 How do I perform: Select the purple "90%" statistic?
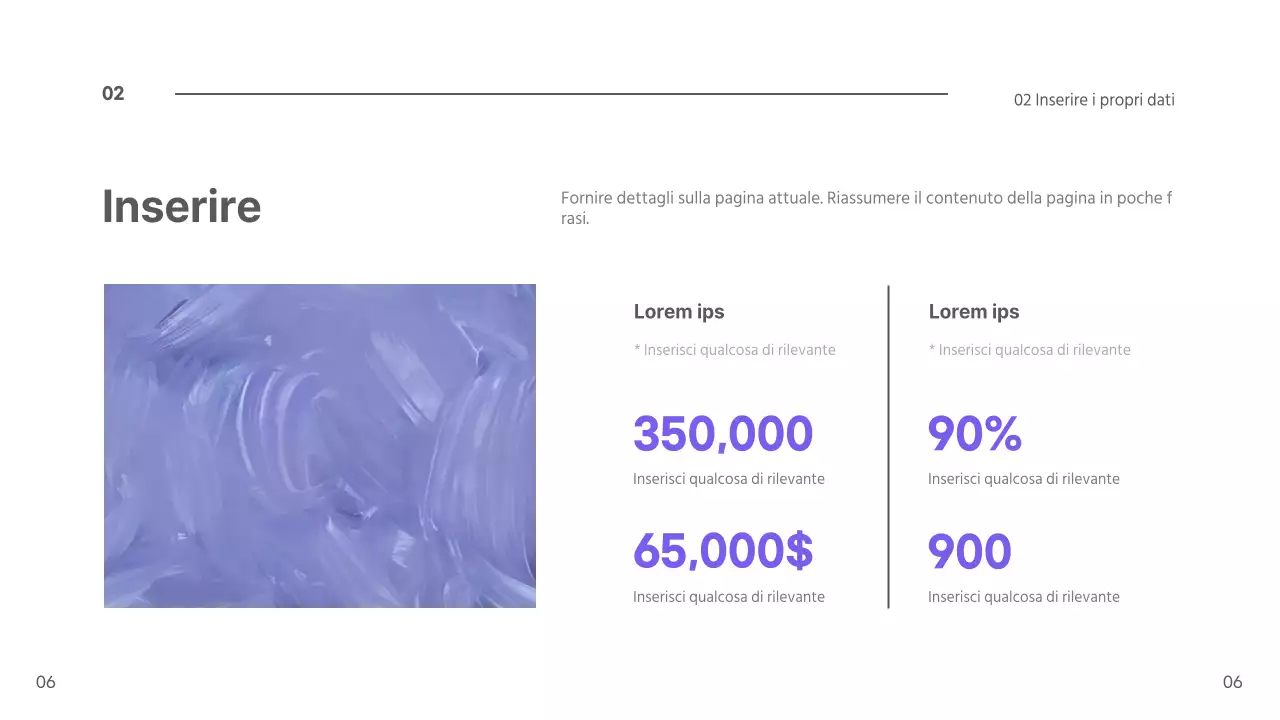coord(975,434)
